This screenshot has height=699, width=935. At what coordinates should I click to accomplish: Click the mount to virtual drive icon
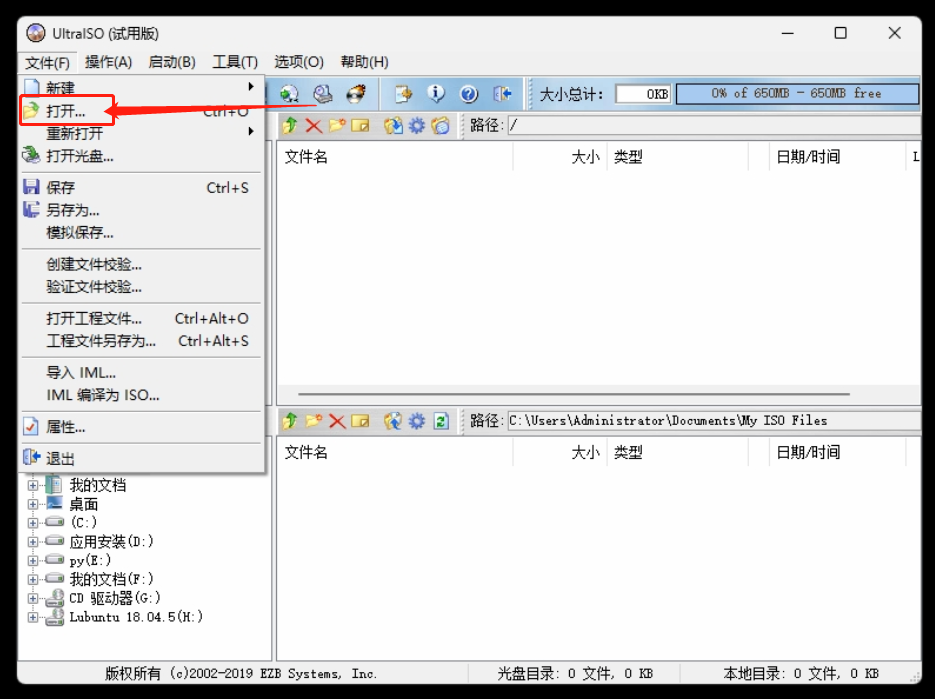click(x=323, y=94)
